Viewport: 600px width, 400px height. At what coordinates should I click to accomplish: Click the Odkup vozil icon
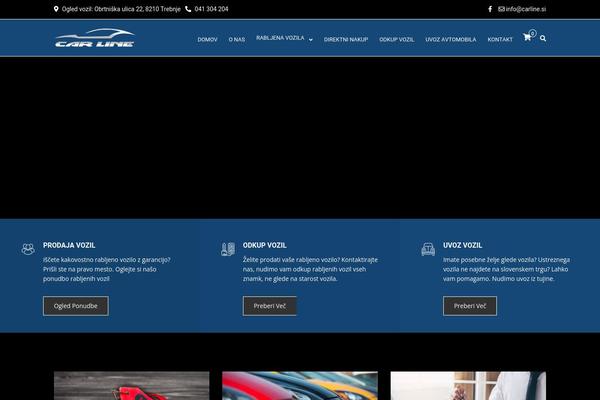coord(228,249)
